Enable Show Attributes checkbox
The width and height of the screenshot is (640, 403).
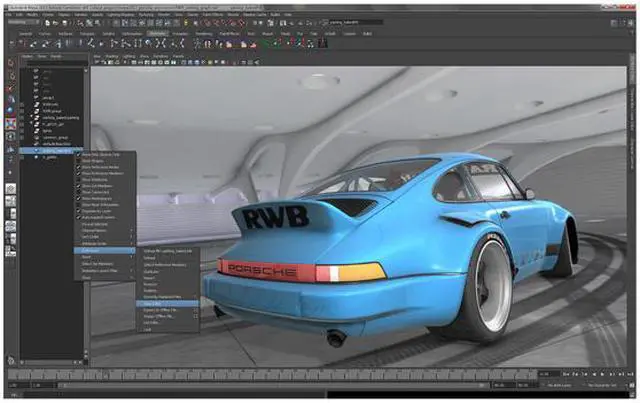pyautogui.click(x=78, y=180)
